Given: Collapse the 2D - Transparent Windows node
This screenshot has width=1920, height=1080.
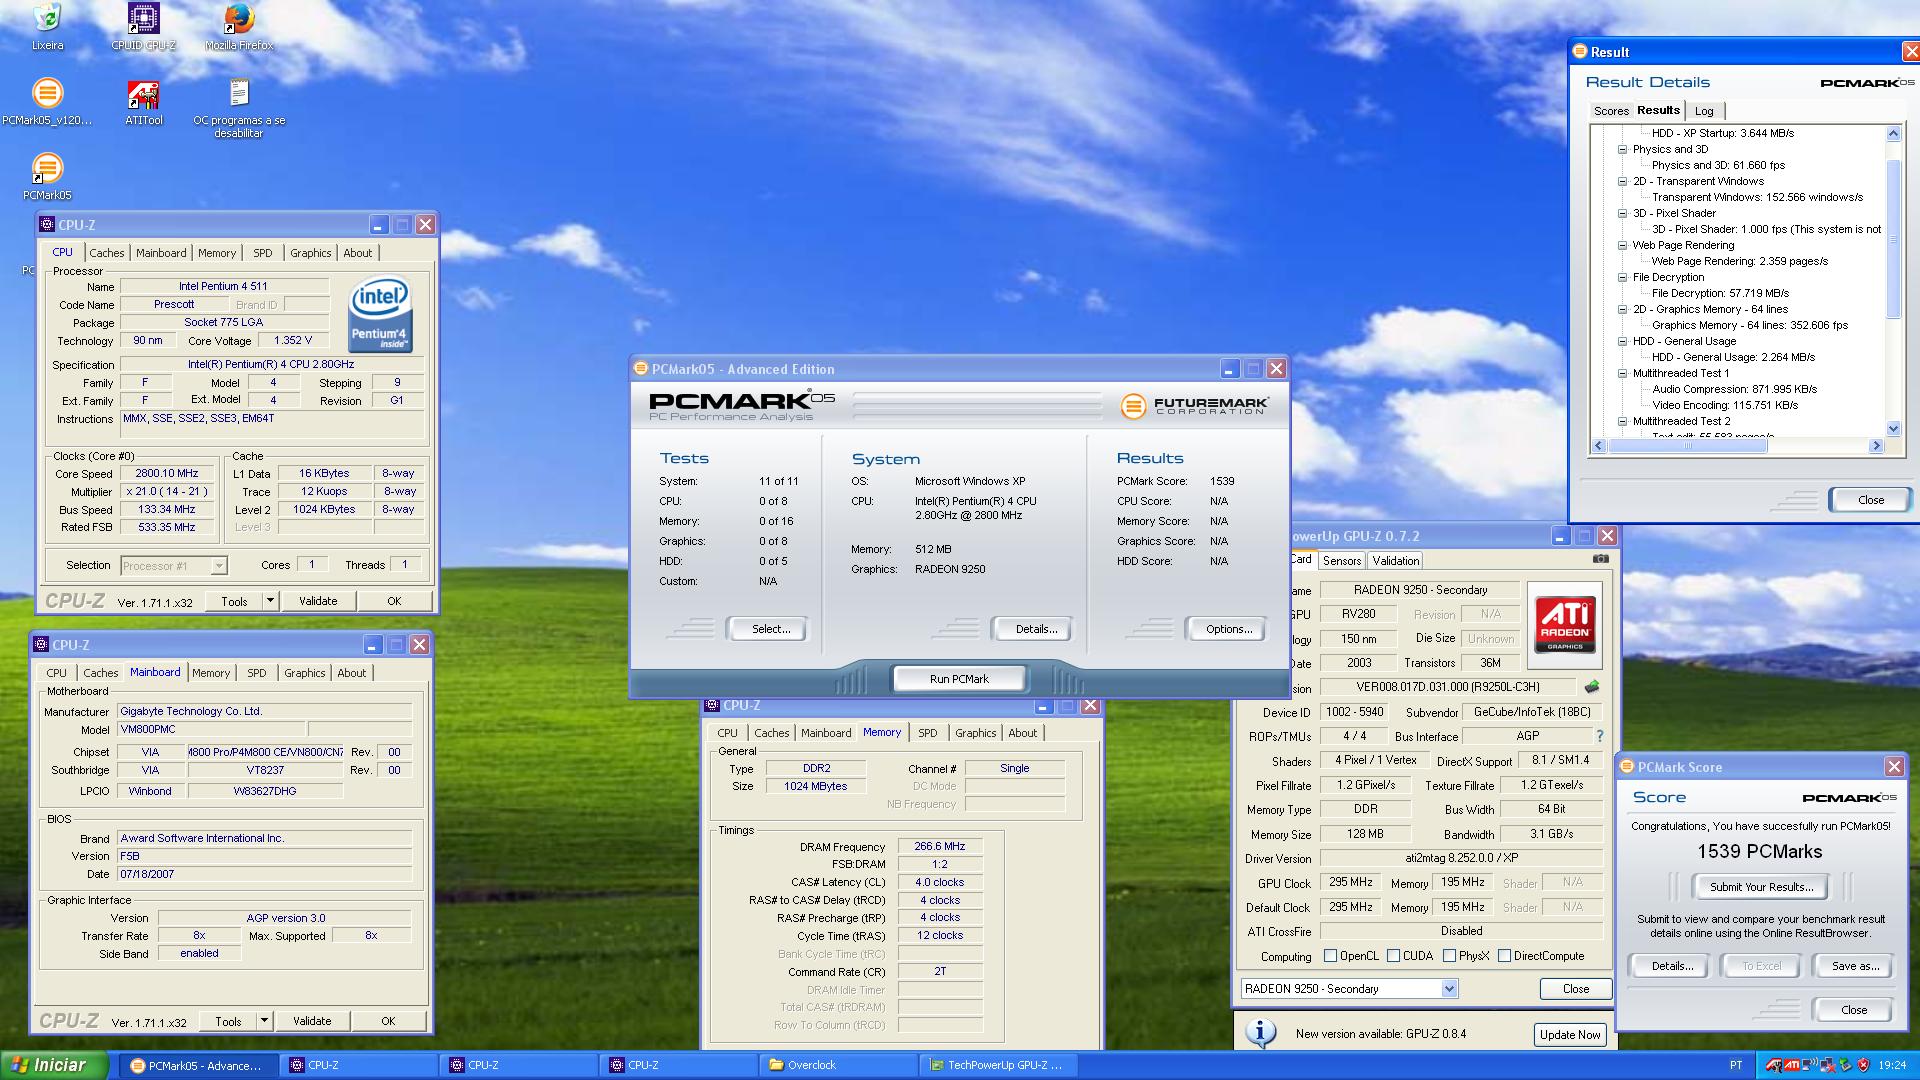Looking at the screenshot, I should pyautogui.click(x=1623, y=181).
